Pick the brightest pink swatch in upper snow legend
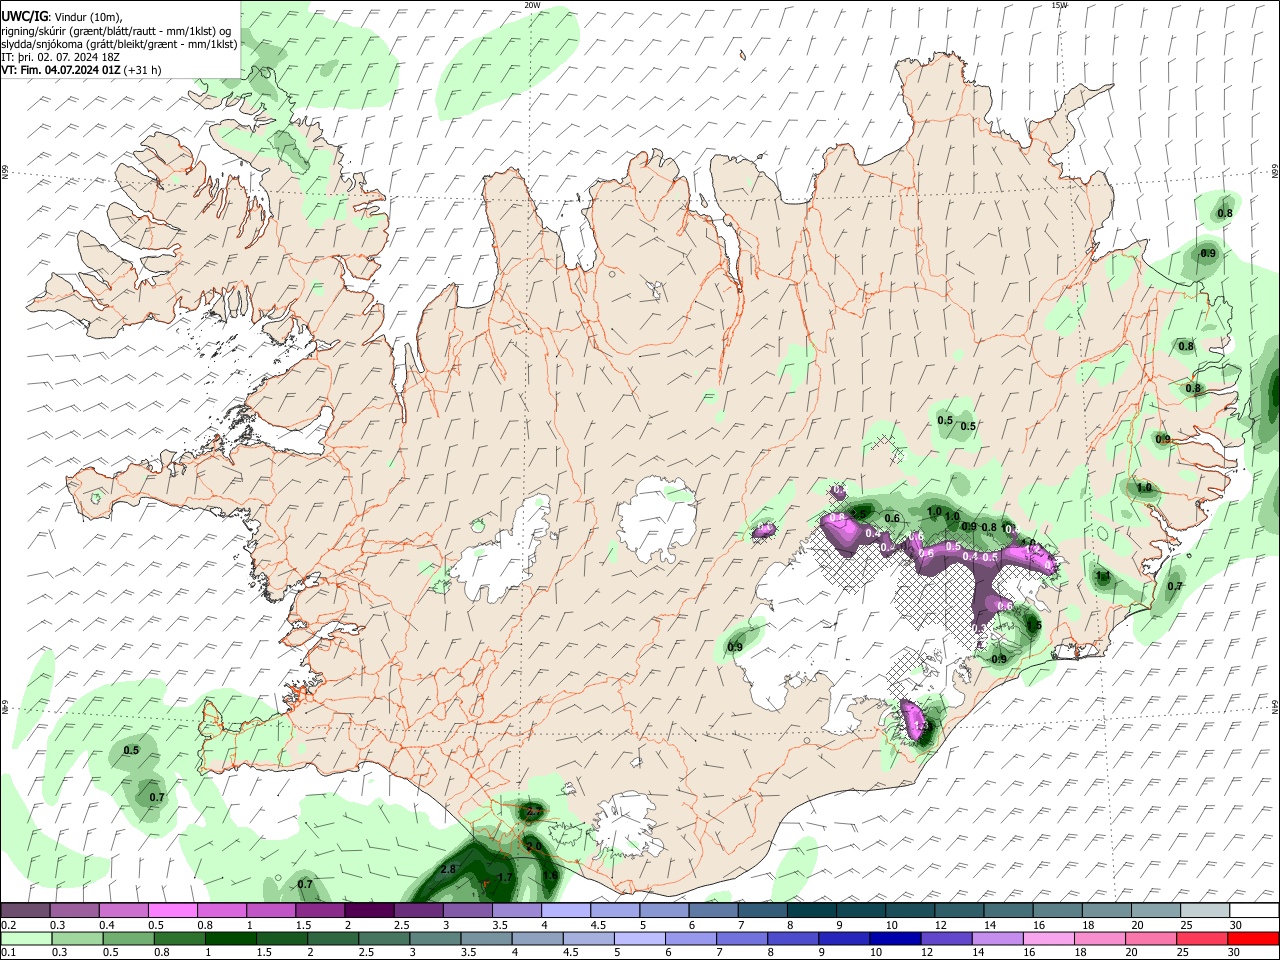1280x960 pixels. pyautogui.click(x=172, y=911)
